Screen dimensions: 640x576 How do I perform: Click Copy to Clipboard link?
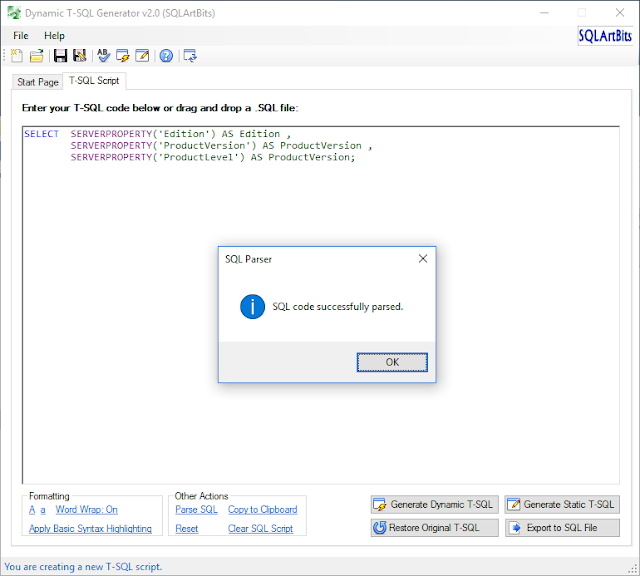tap(262, 509)
